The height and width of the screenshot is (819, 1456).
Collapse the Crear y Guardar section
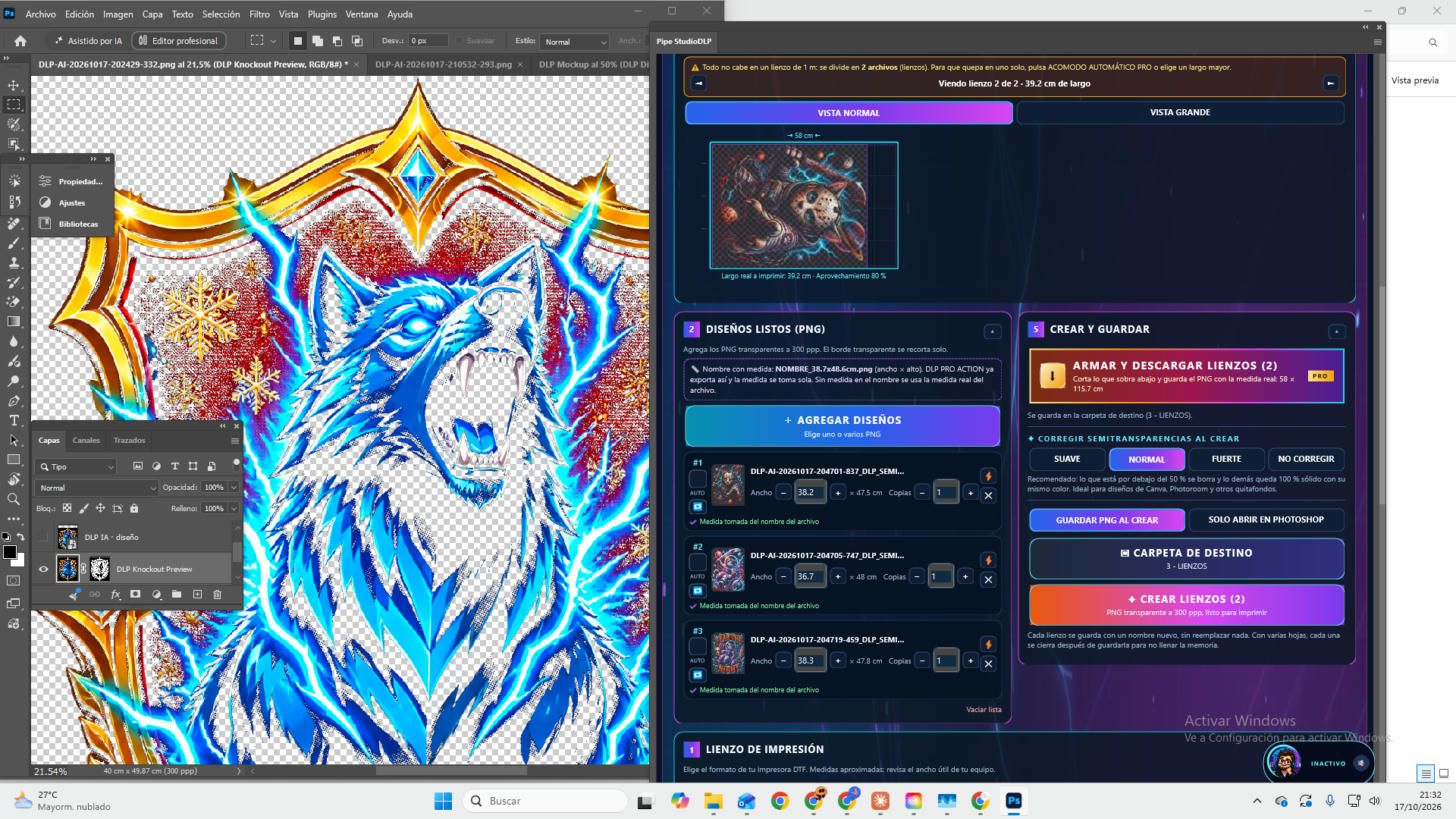click(1336, 331)
